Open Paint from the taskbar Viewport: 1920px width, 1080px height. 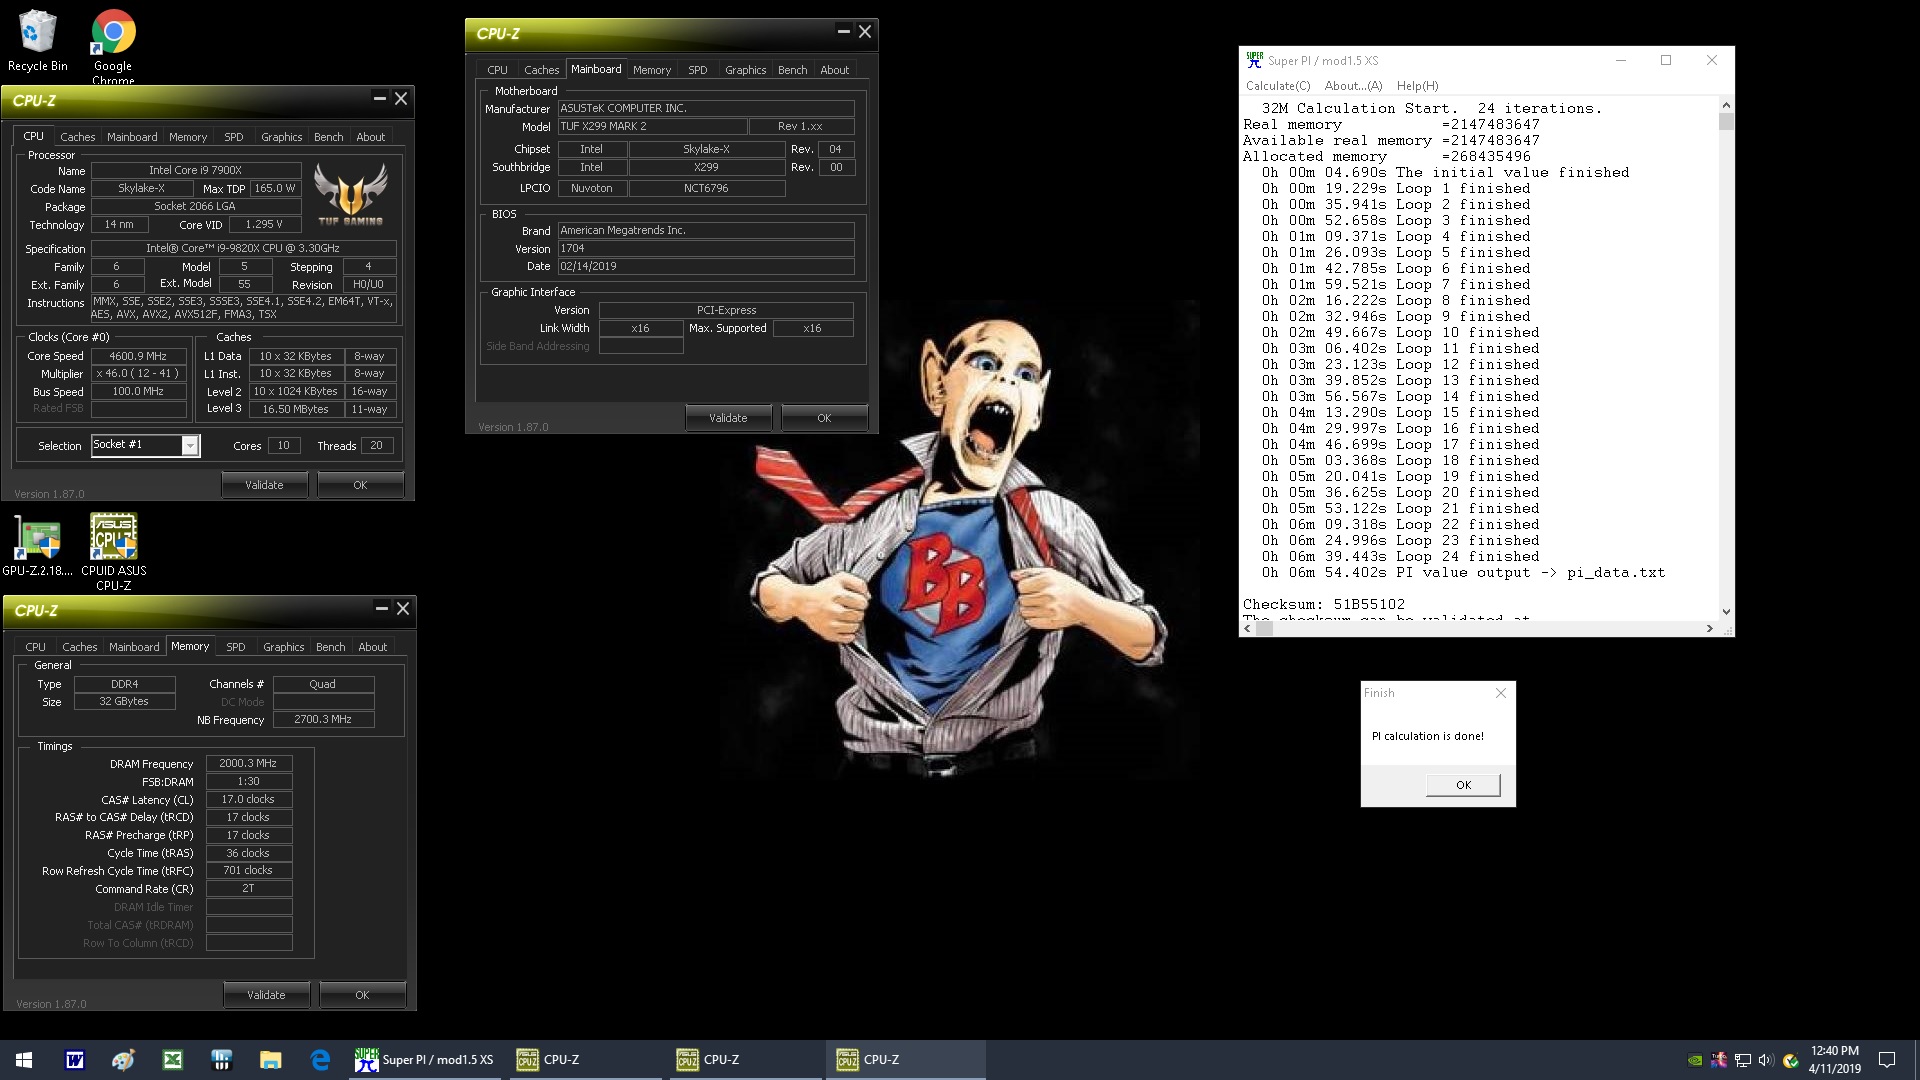tap(124, 1060)
